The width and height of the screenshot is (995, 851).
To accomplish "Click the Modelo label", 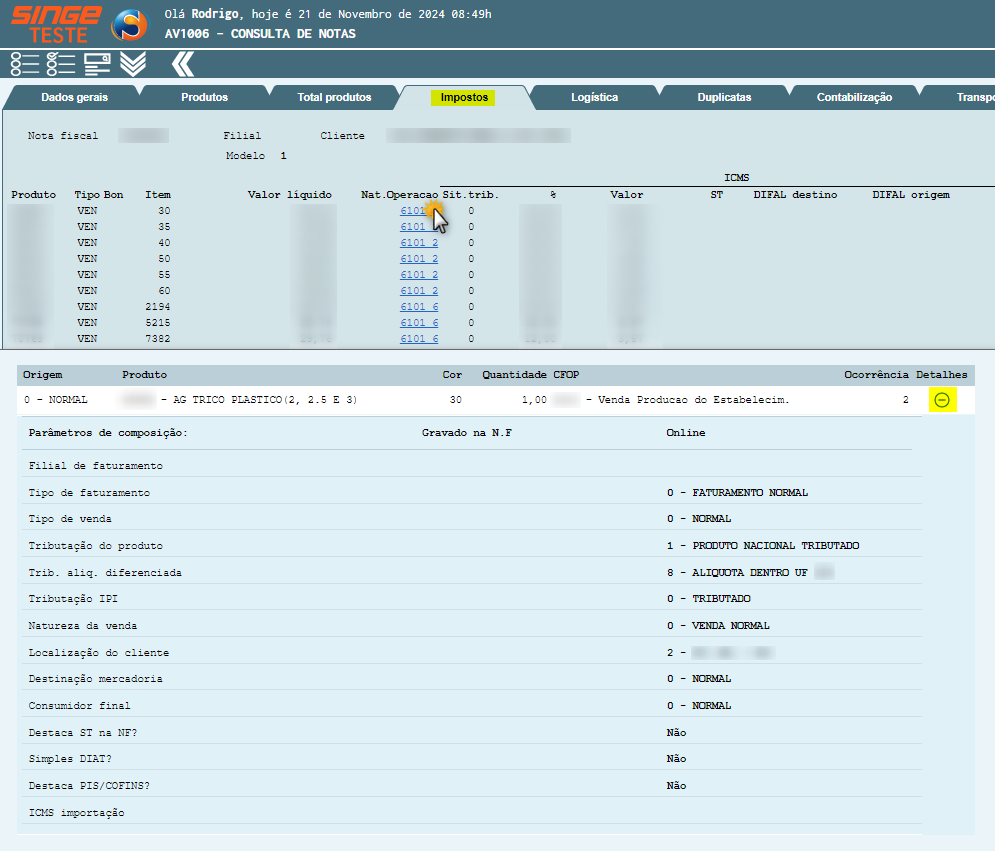I will (245, 155).
